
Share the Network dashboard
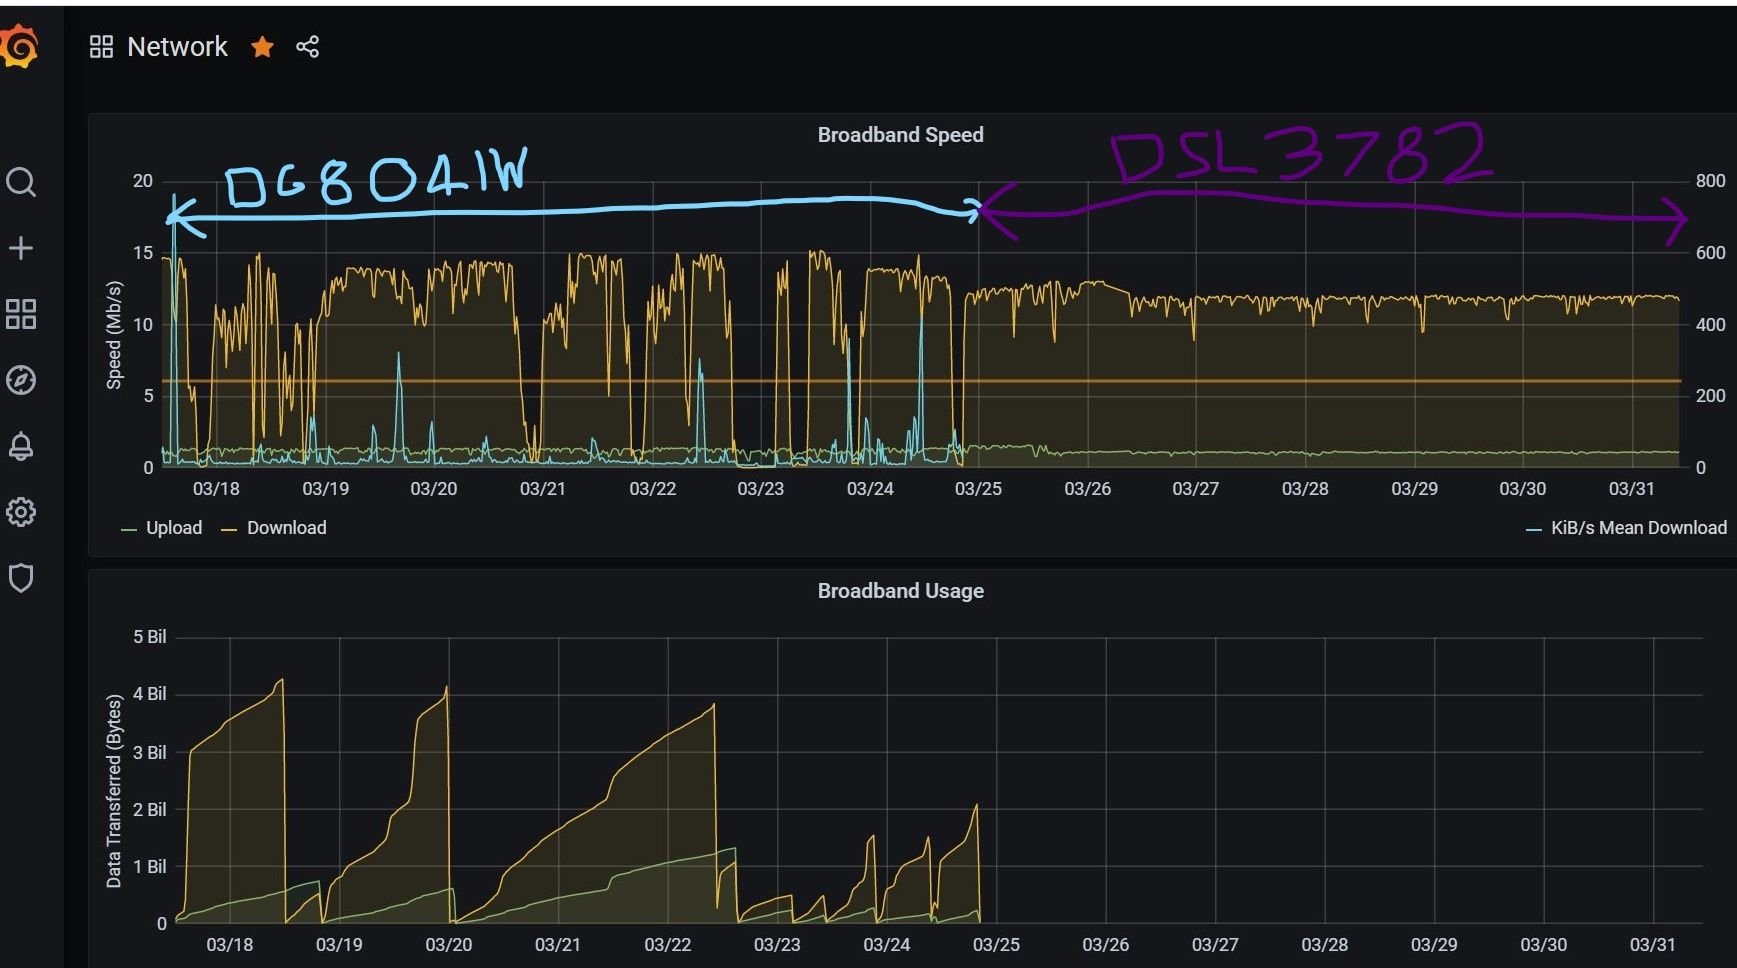[x=307, y=47]
